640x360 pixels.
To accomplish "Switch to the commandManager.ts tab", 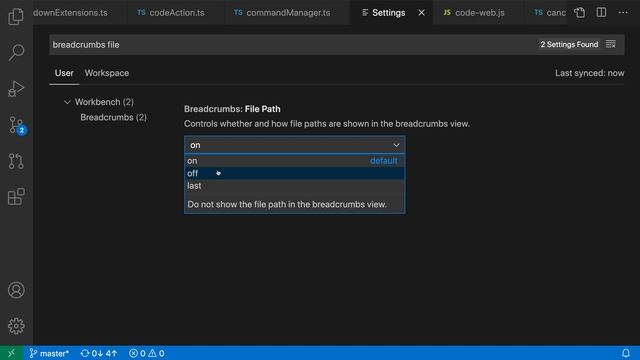I will [x=282, y=13].
